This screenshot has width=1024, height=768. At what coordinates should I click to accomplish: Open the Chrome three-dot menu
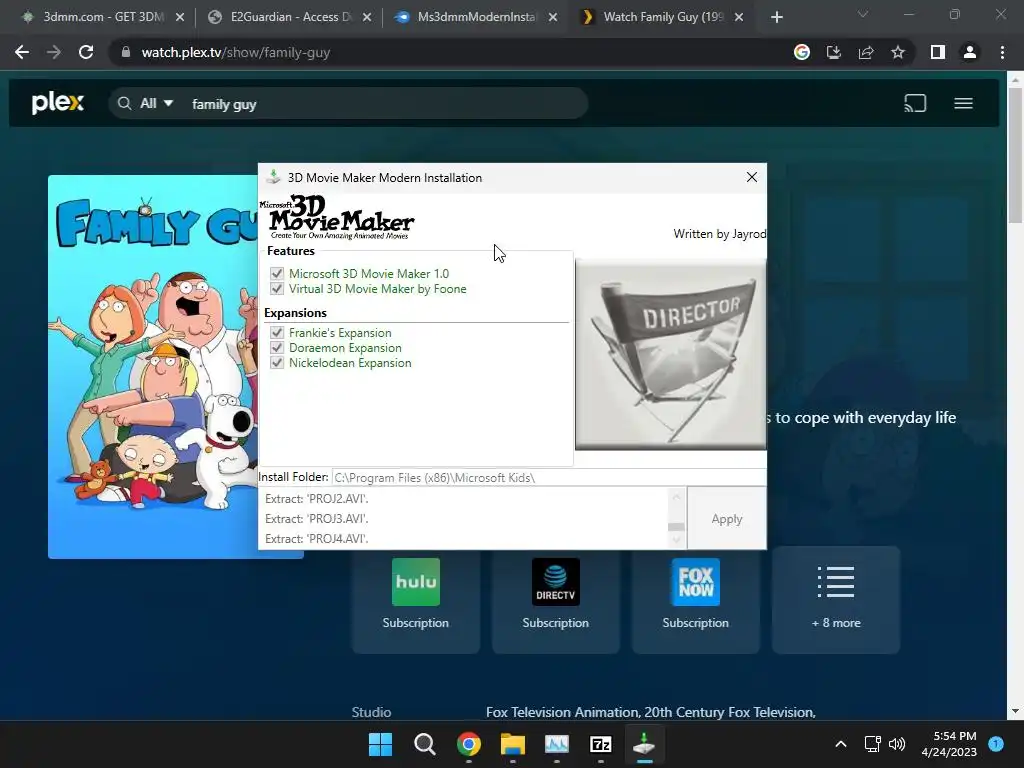(1002, 52)
